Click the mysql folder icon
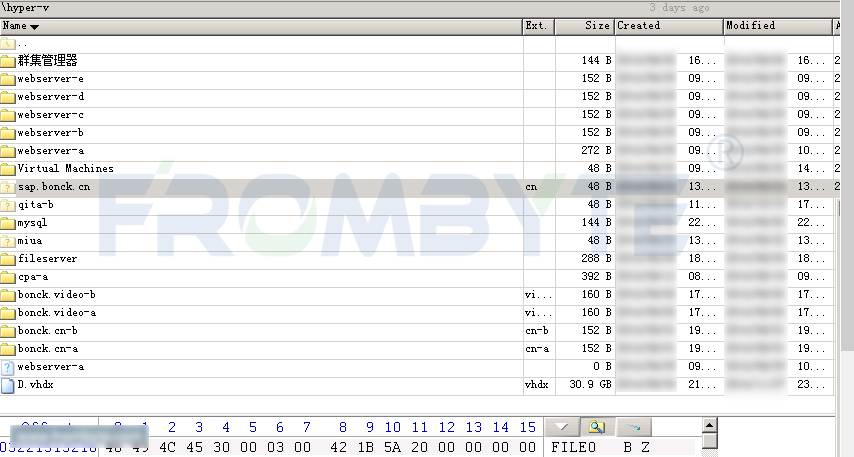Image resolution: width=854 pixels, height=457 pixels. [x=8, y=223]
